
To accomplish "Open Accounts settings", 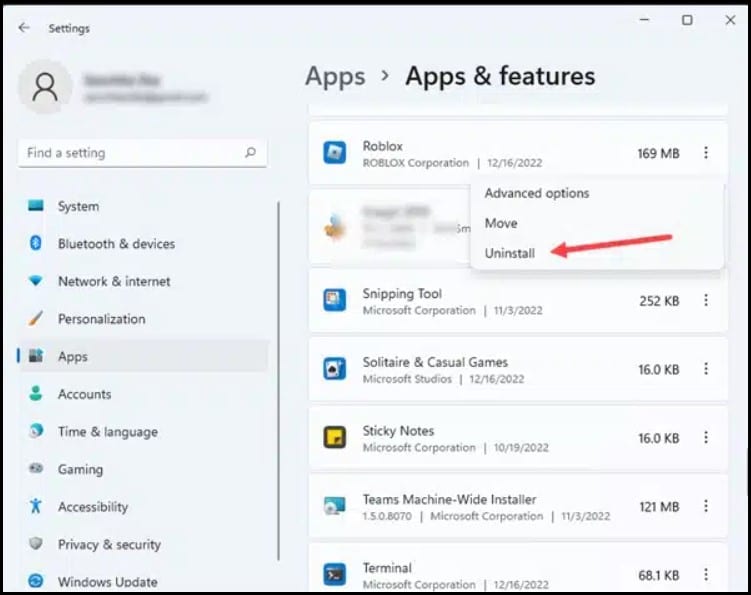I will 144,394.
